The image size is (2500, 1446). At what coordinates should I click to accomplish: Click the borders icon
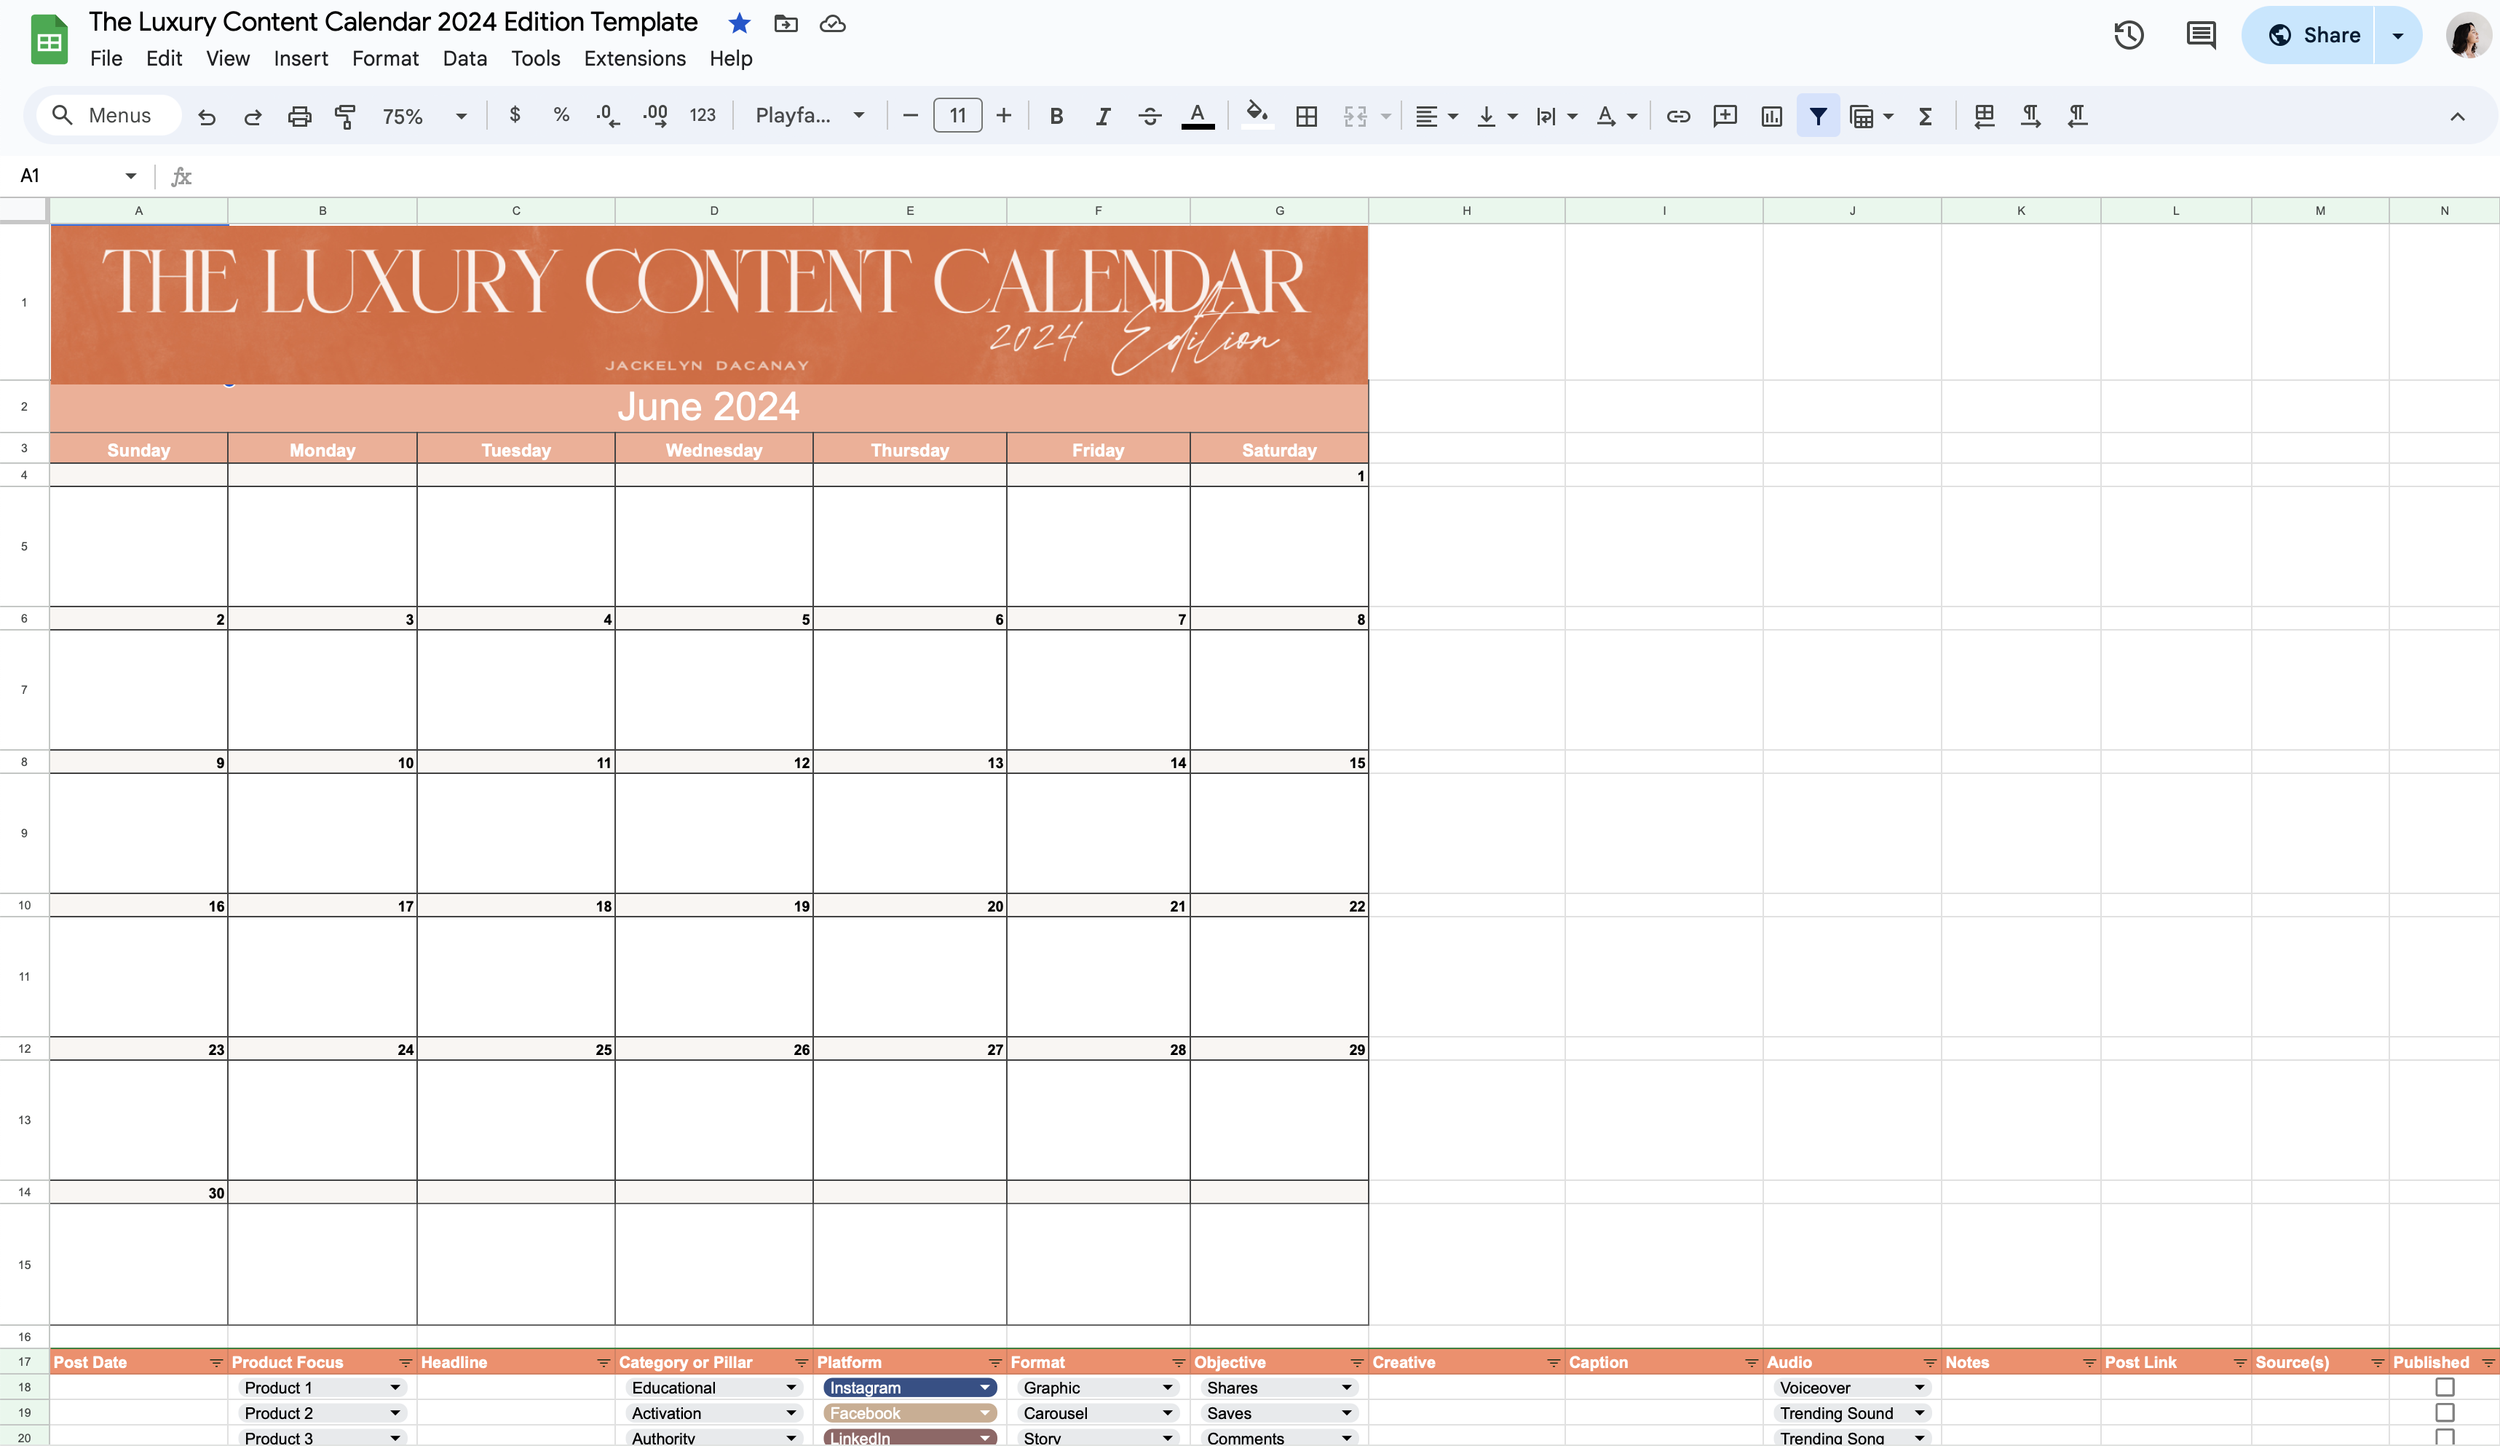tap(1306, 116)
